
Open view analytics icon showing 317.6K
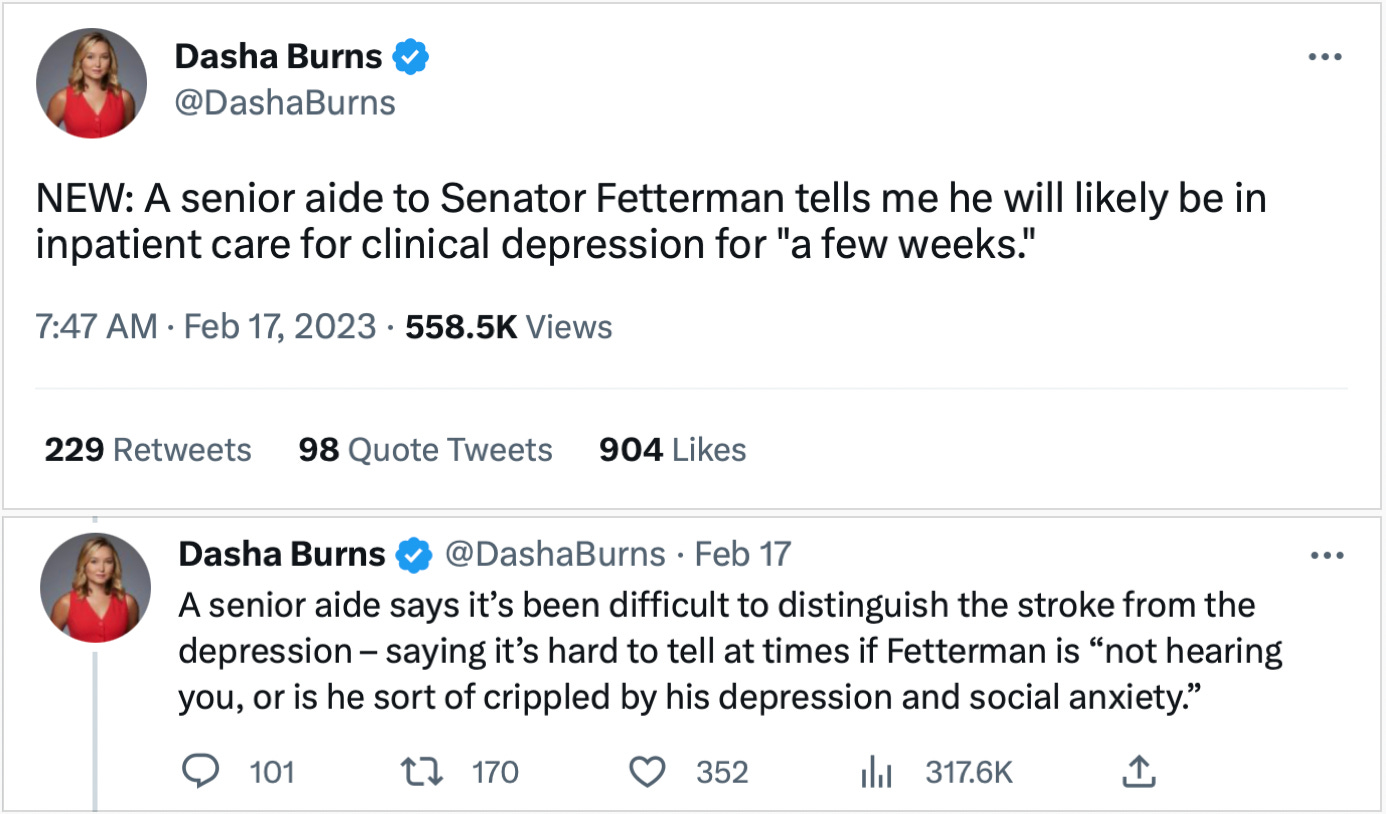click(x=876, y=772)
